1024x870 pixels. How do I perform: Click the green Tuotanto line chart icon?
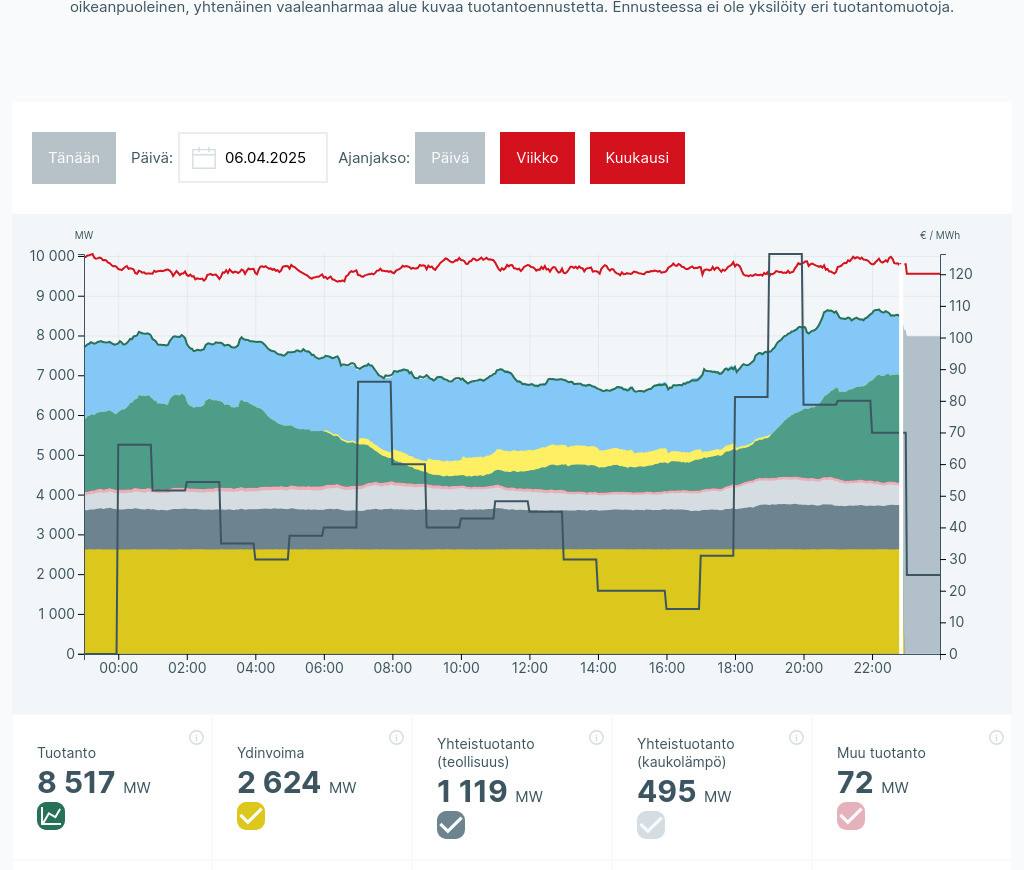click(x=51, y=816)
